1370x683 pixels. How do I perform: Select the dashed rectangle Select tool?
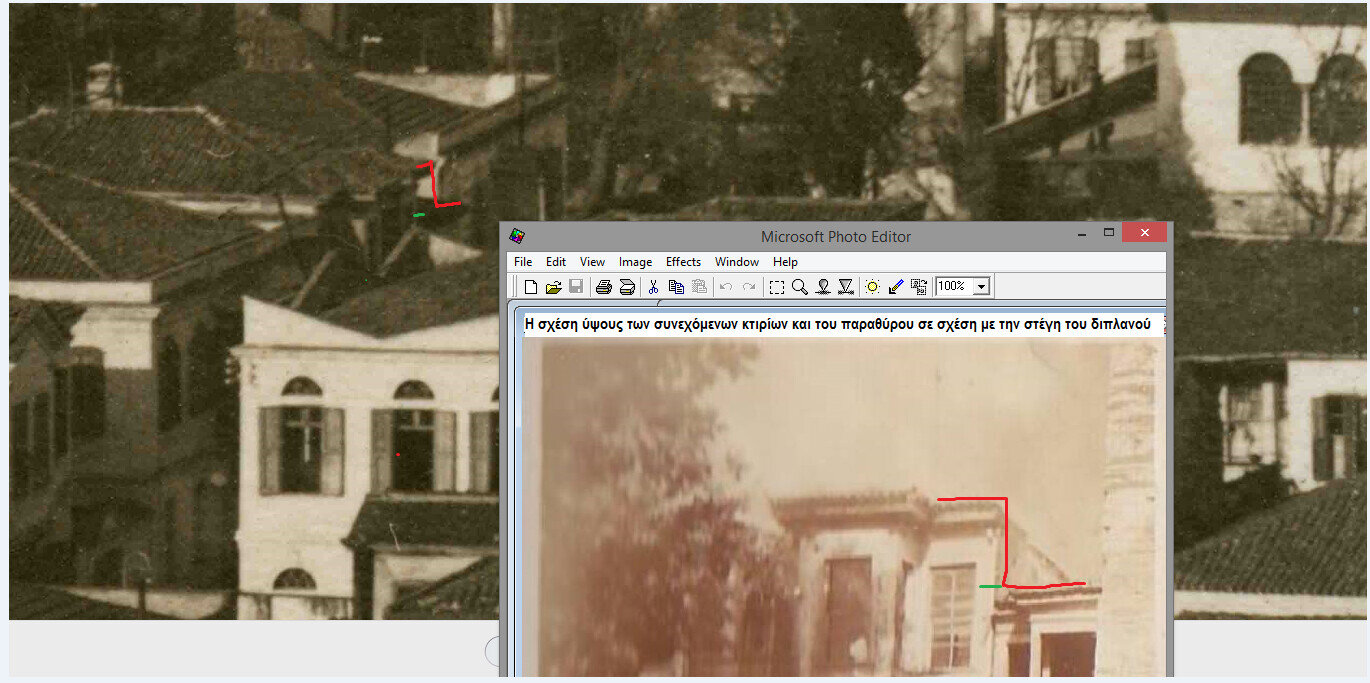776,287
